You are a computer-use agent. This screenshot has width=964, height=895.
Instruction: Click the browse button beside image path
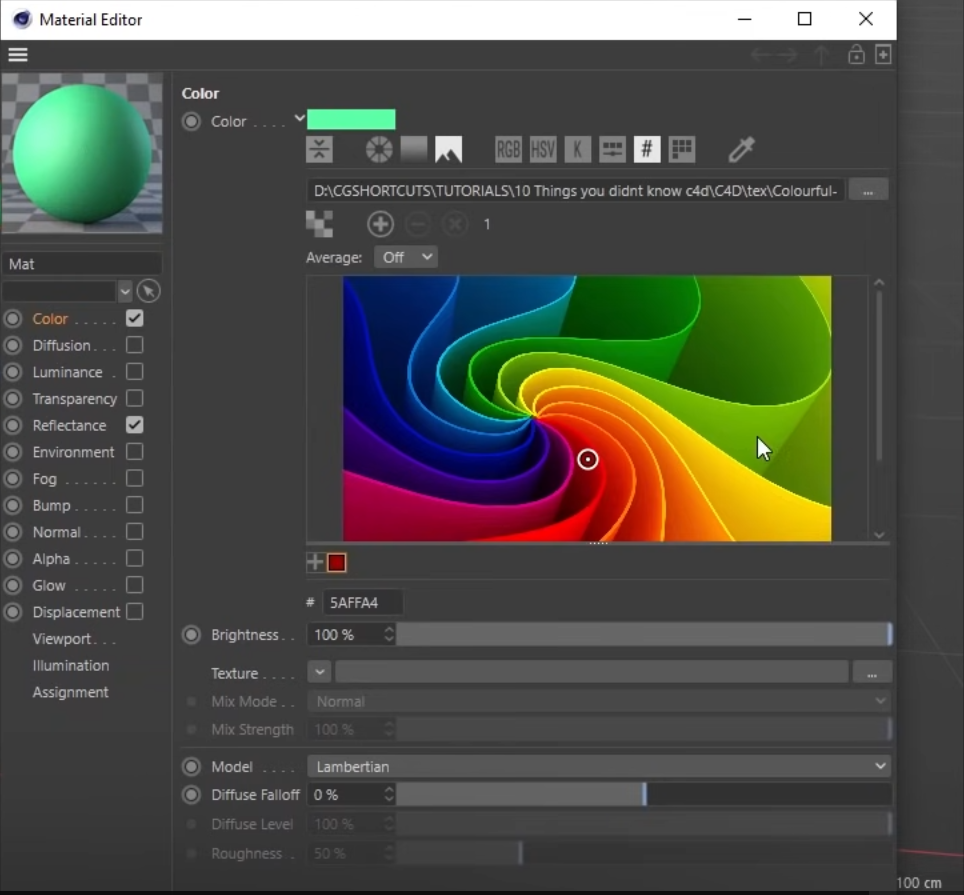point(868,190)
